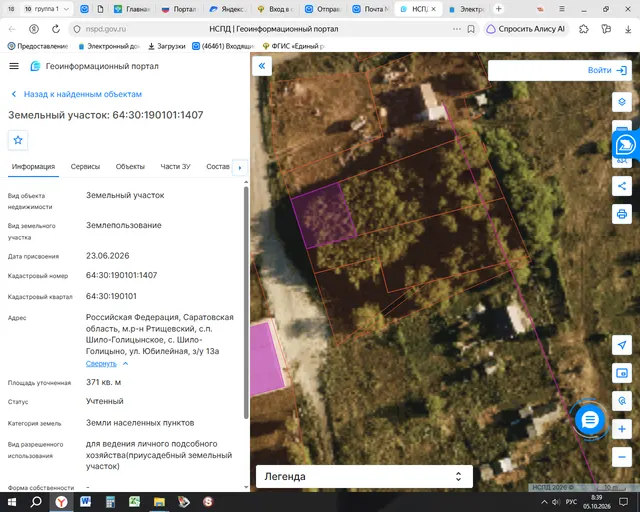This screenshot has width=640, height=512.
Task: Add land parcel to favorites with star
Action: [x=18, y=140]
